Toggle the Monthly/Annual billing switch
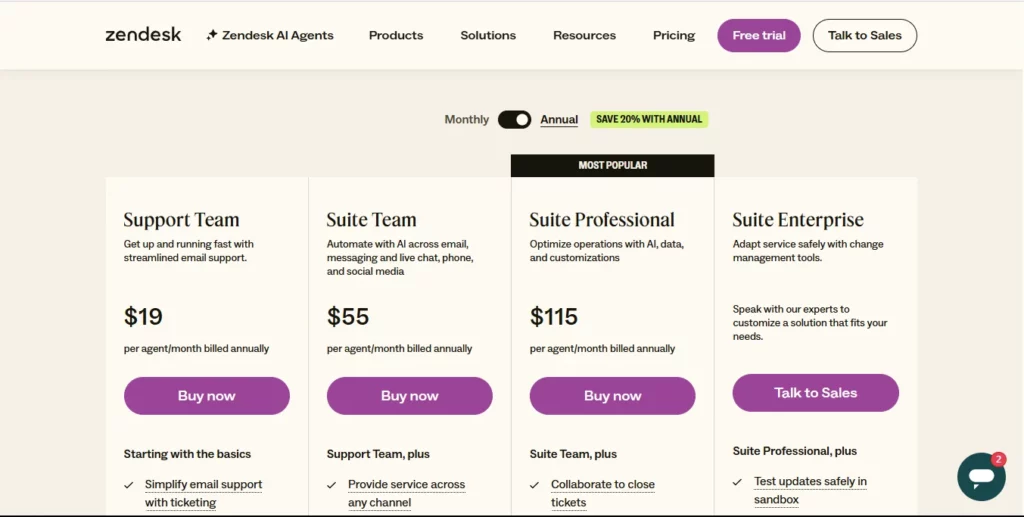The width and height of the screenshot is (1024, 517). coord(515,120)
